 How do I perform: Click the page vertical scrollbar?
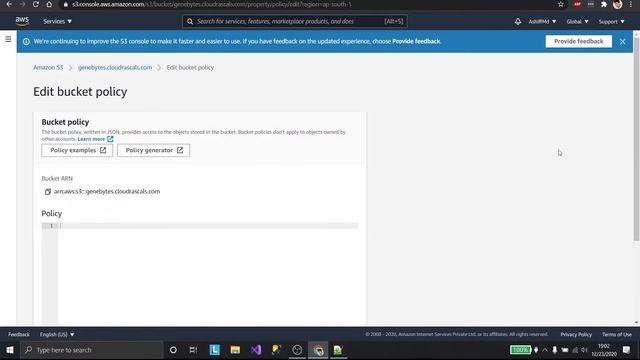point(636,139)
